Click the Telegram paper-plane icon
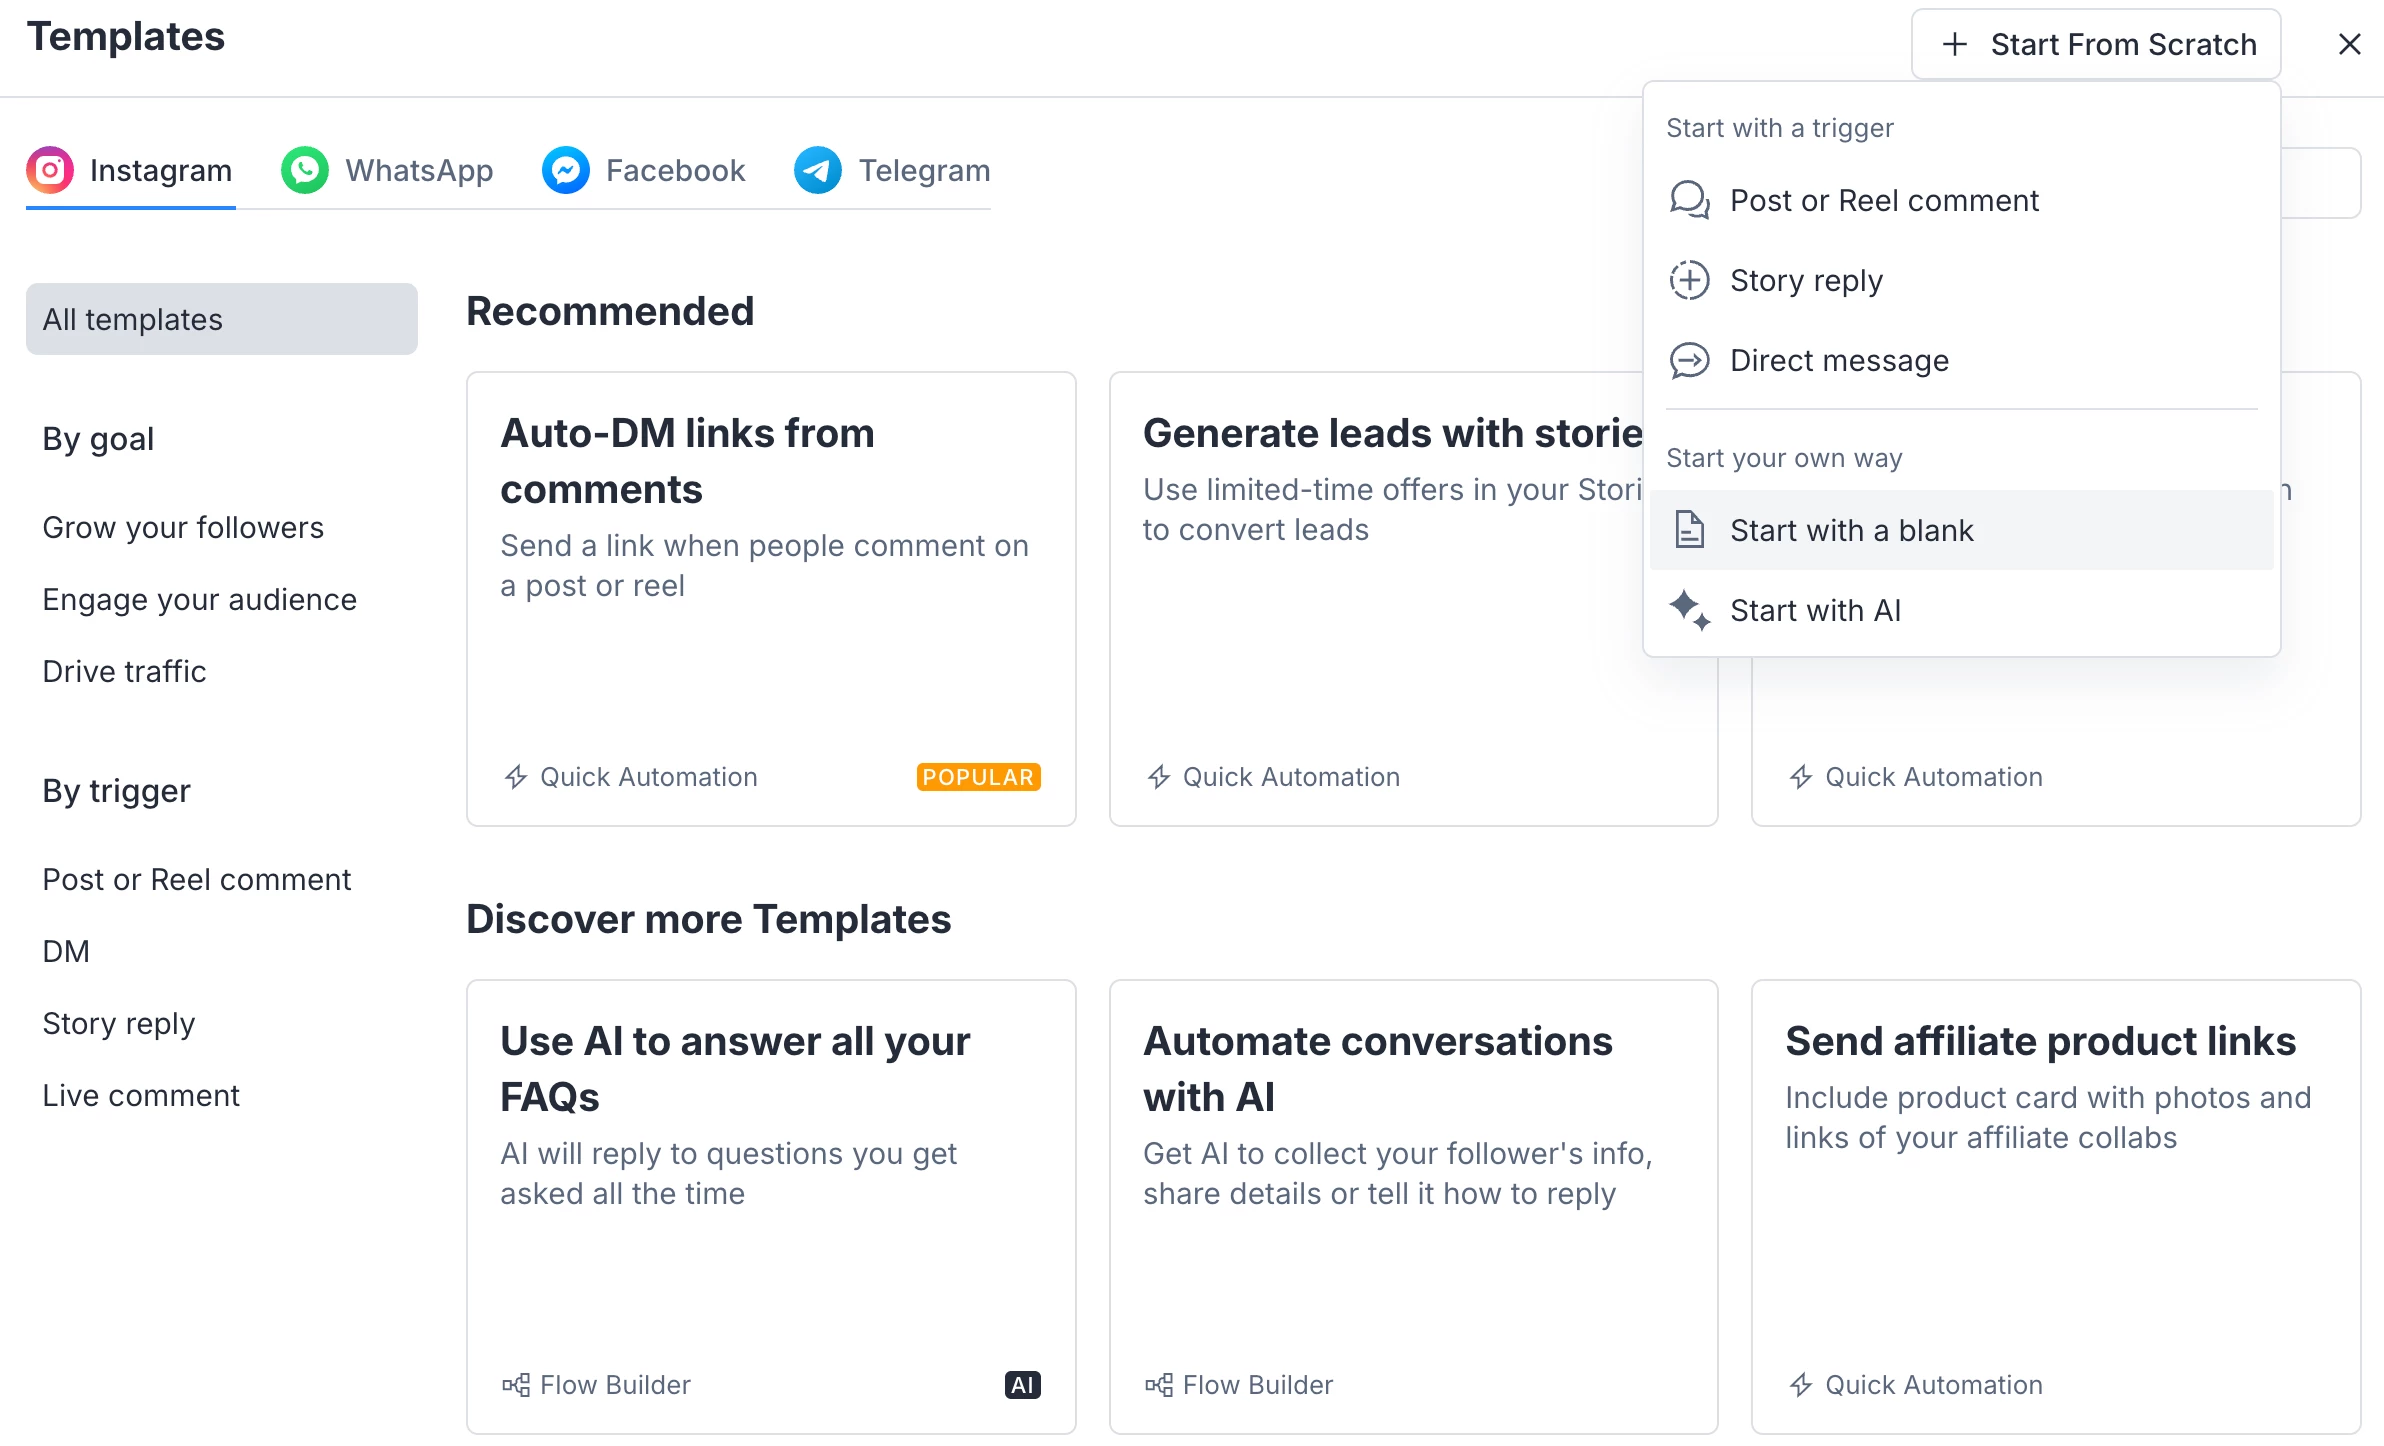The image size is (2384, 1446). click(817, 170)
